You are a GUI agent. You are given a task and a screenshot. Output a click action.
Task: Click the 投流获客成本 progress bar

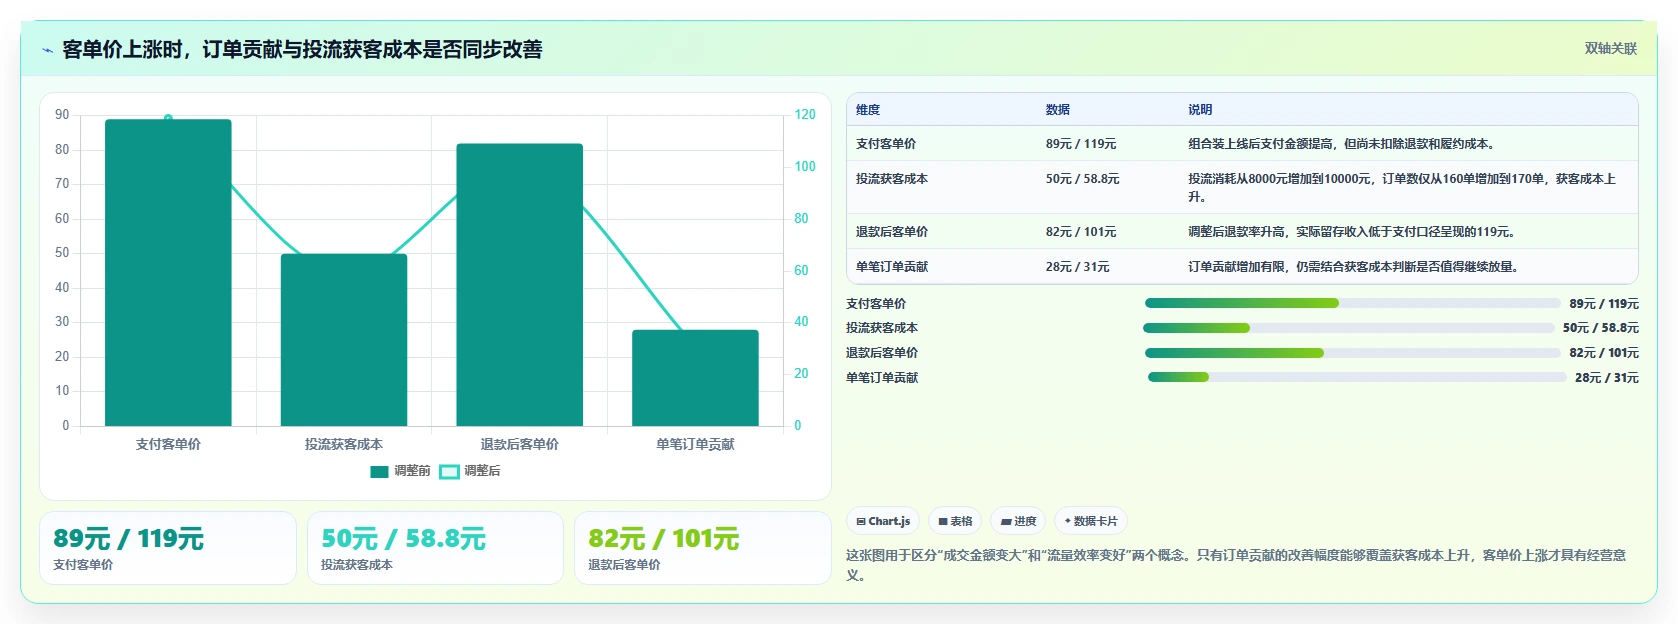click(1349, 328)
